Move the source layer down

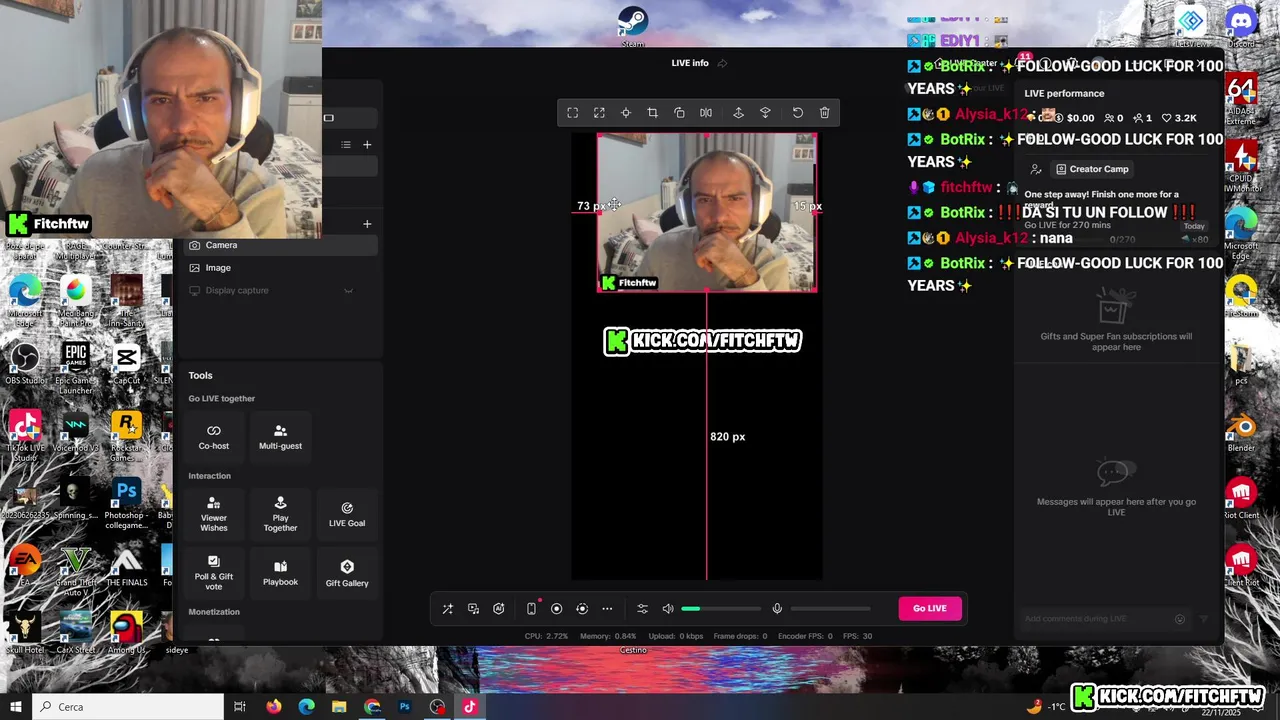[x=765, y=113]
